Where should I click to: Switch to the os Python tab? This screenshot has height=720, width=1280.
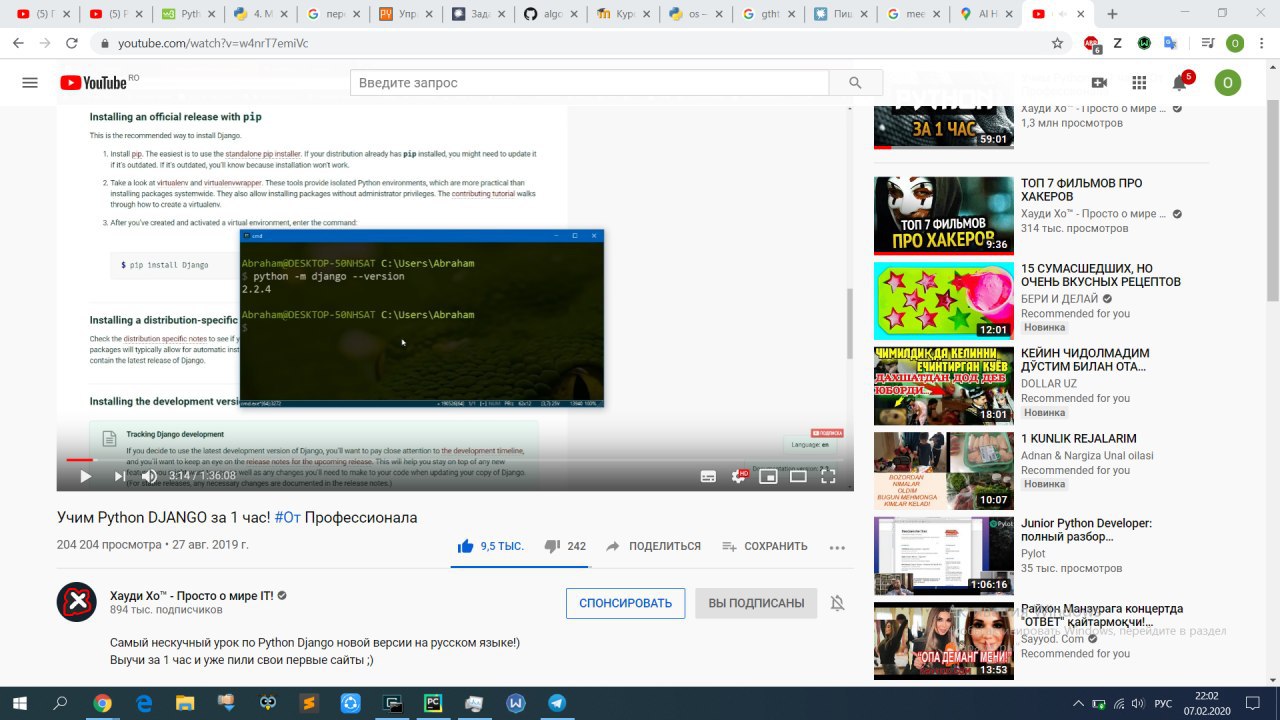point(695,14)
